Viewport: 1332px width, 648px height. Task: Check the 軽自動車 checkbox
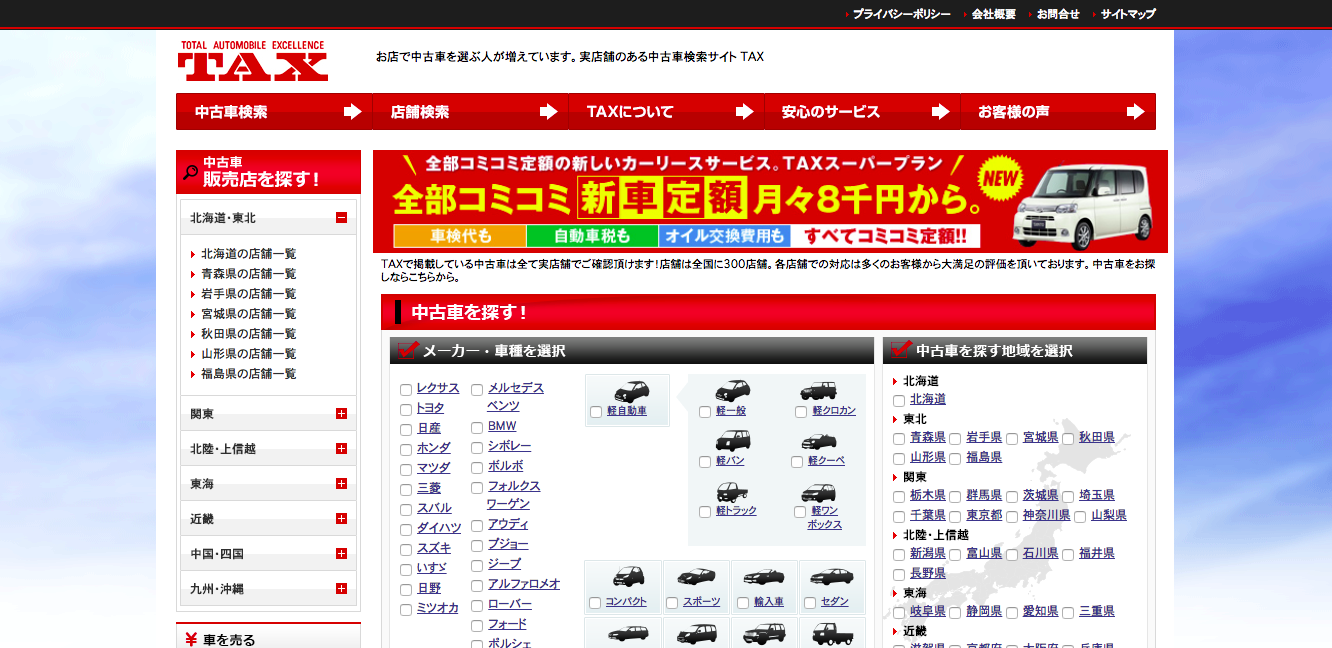(x=596, y=412)
